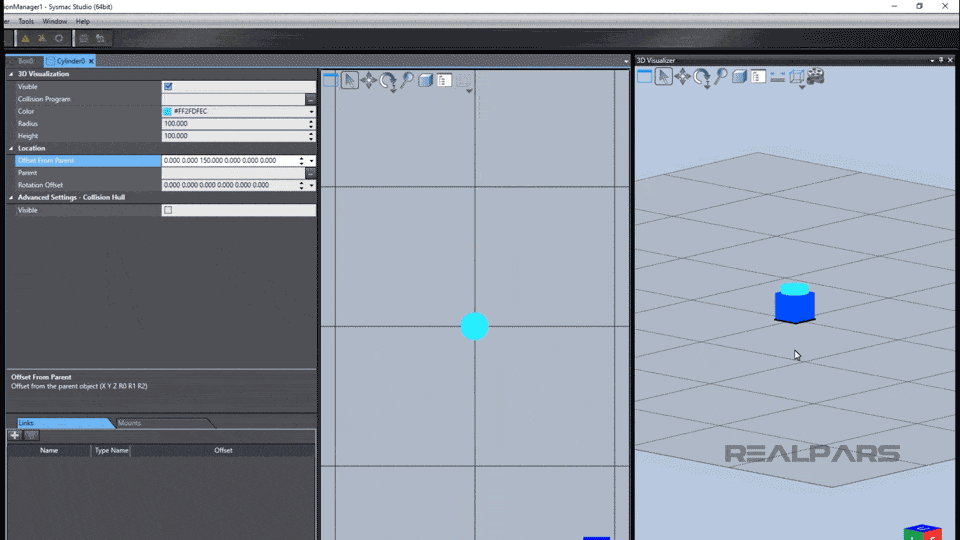The height and width of the screenshot is (540, 960).
Task: Activate the zoom magnifier in 3D Visualizer
Action: tap(721, 77)
